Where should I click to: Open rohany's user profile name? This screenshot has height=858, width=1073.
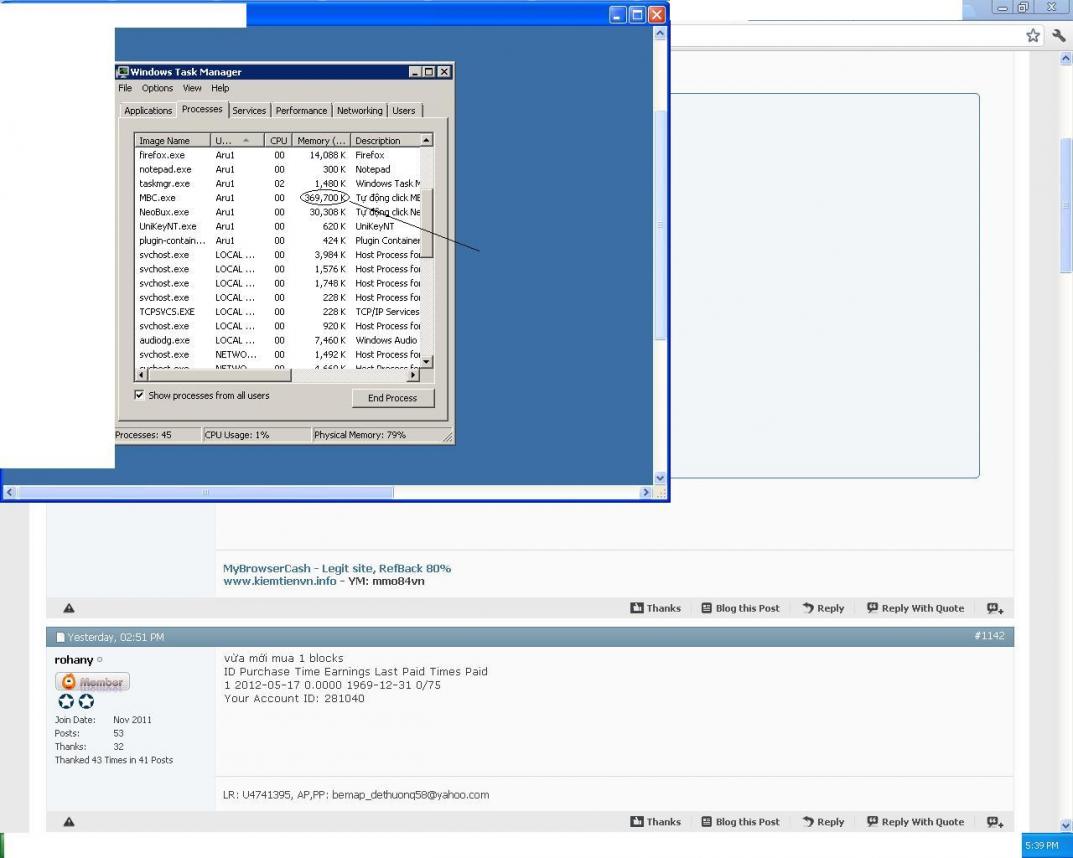click(74, 660)
